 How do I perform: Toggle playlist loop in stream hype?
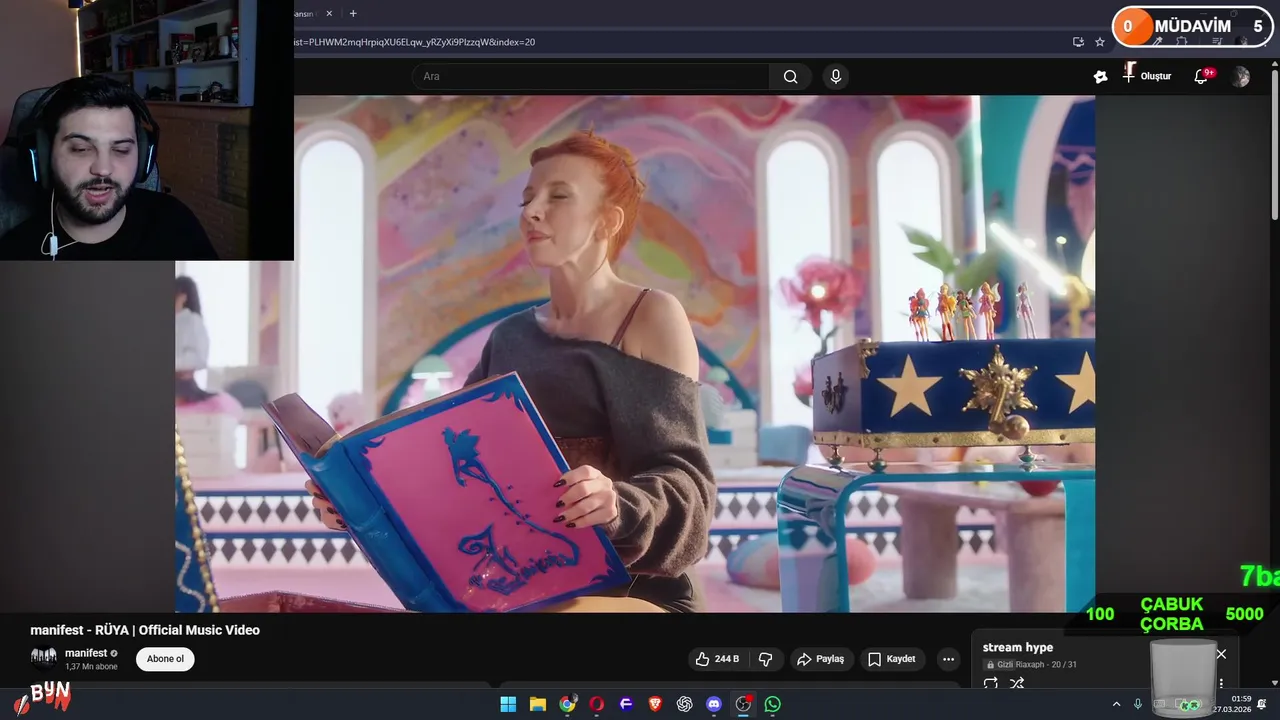point(991,684)
